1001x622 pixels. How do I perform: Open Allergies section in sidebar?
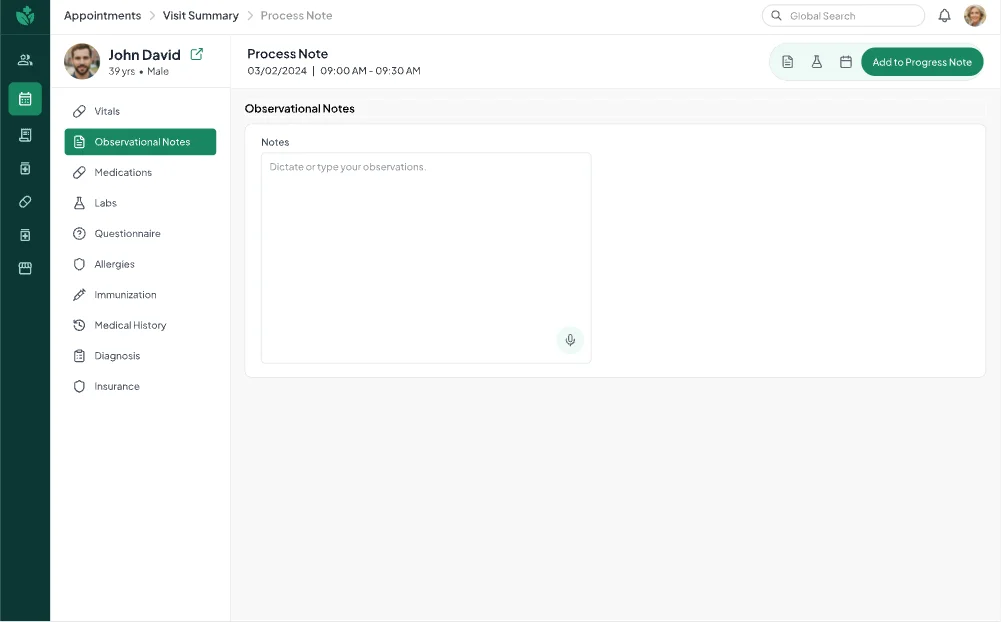(140, 264)
